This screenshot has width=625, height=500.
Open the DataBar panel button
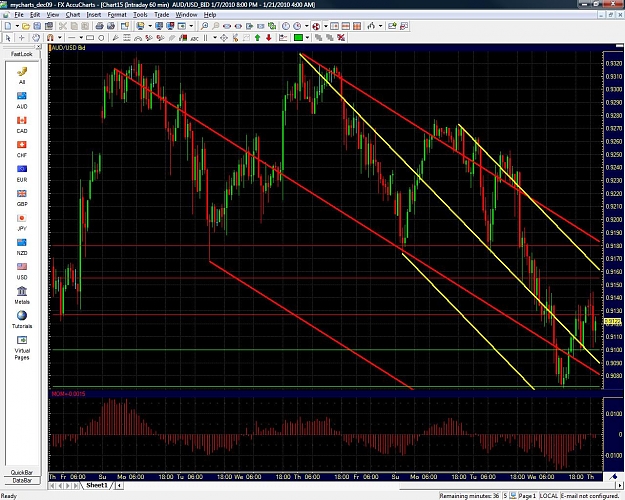coord(22,480)
